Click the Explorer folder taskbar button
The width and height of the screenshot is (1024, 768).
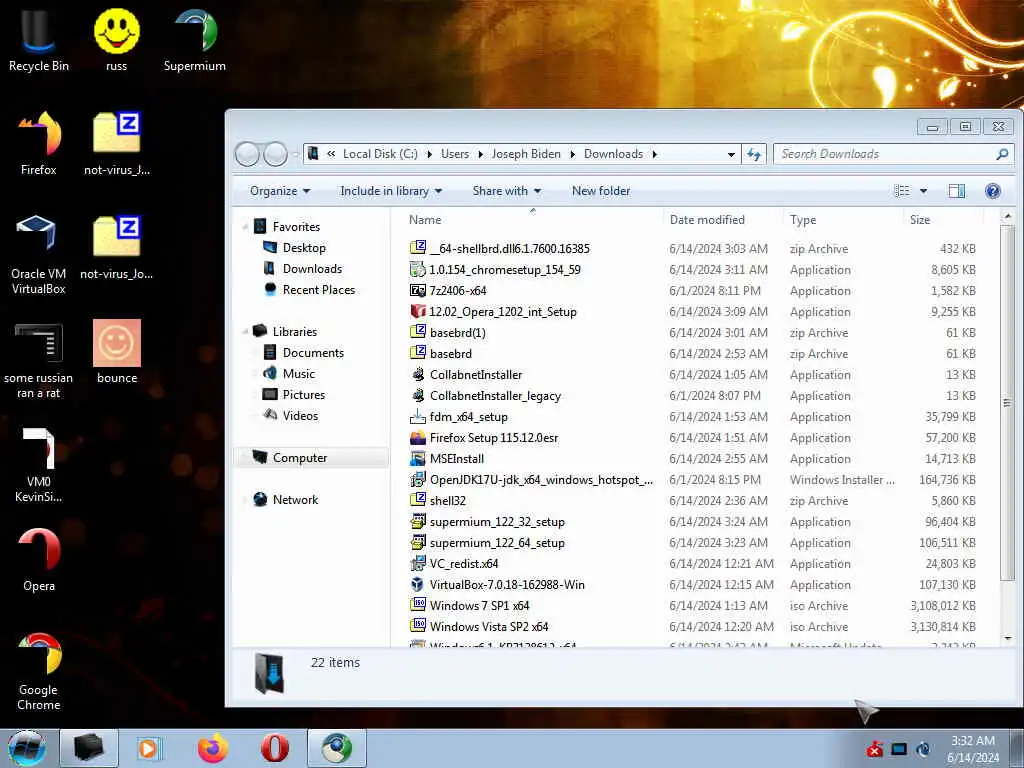89,748
